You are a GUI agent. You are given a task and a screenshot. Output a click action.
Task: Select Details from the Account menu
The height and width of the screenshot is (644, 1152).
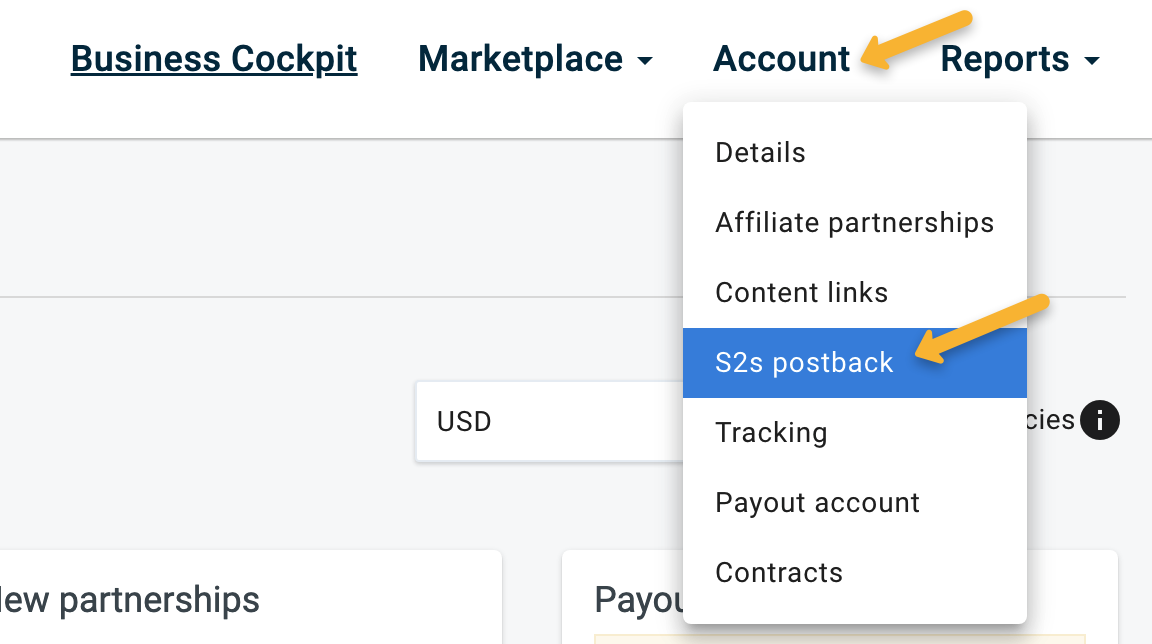tap(760, 153)
